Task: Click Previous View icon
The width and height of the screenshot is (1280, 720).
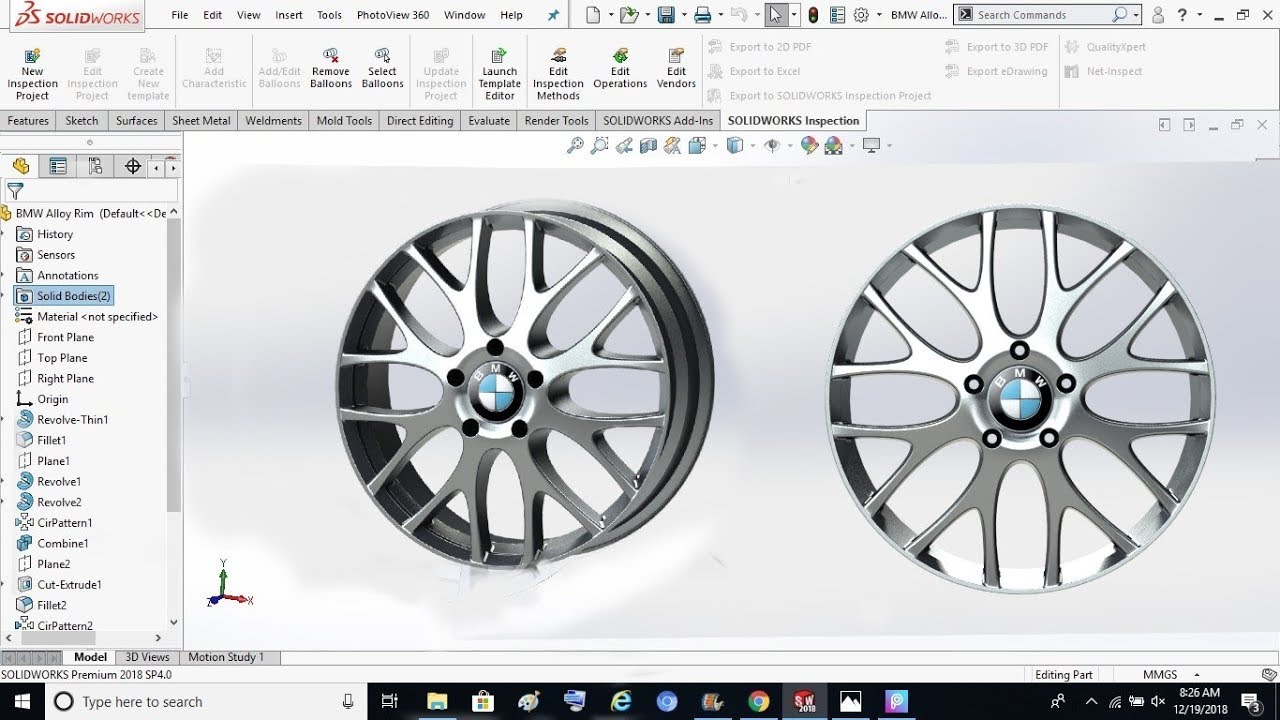Action: coord(624,146)
